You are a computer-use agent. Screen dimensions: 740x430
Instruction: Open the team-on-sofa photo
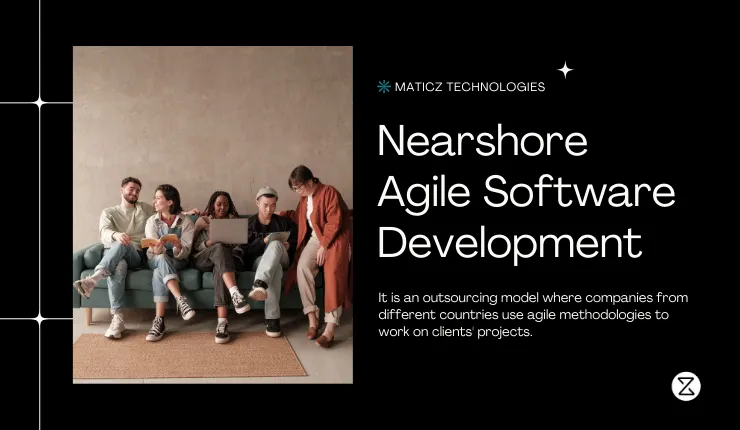point(213,215)
